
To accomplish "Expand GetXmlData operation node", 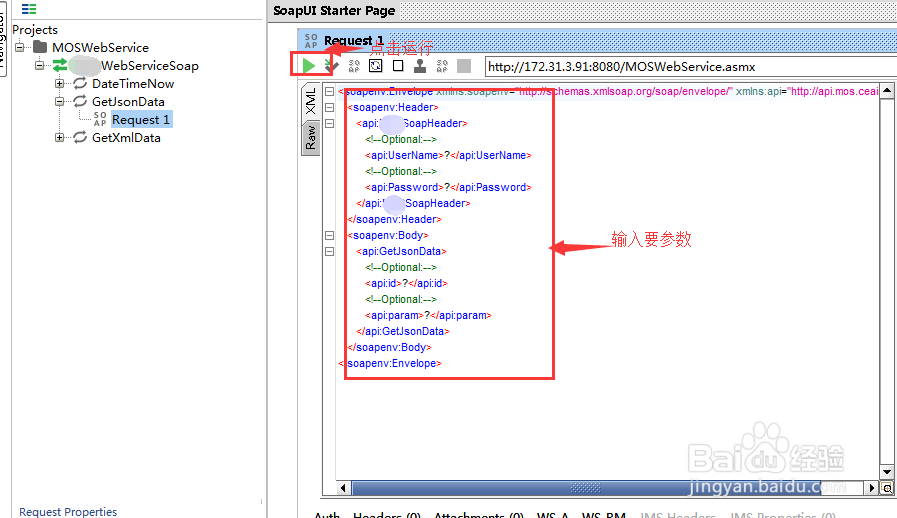I will (59, 137).
